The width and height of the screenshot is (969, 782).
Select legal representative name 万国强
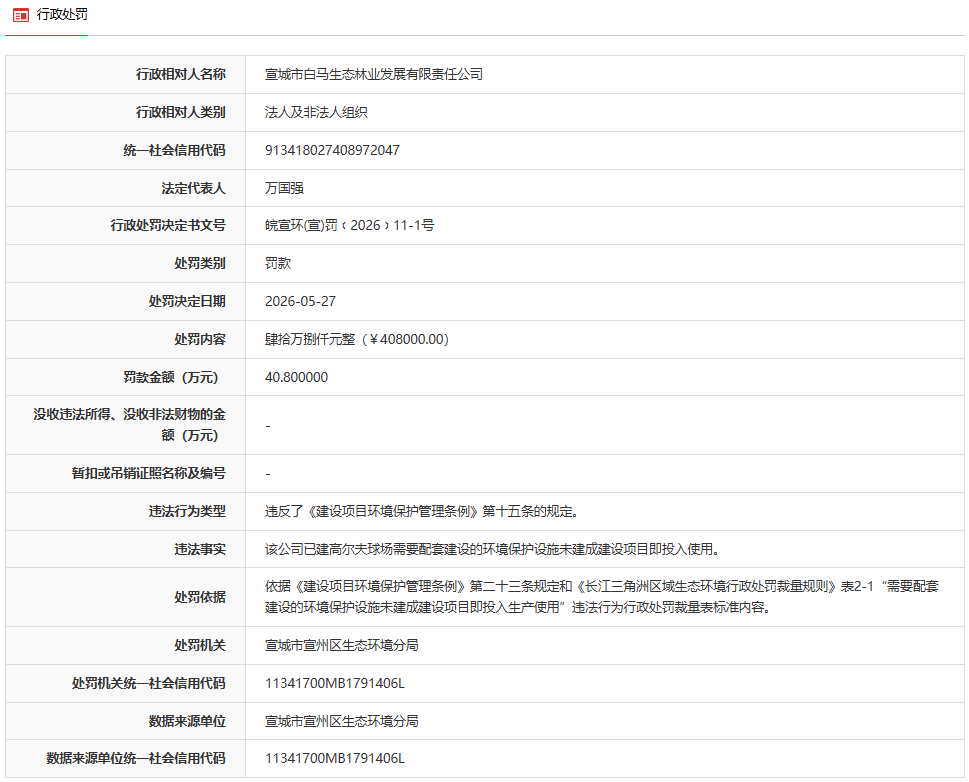284,188
